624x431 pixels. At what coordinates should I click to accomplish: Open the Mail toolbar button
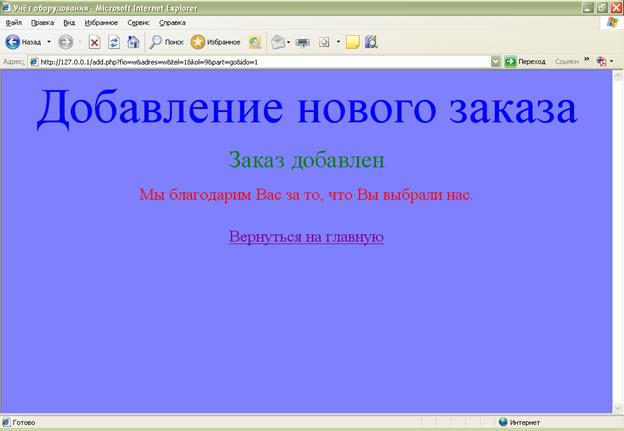click(277, 42)
